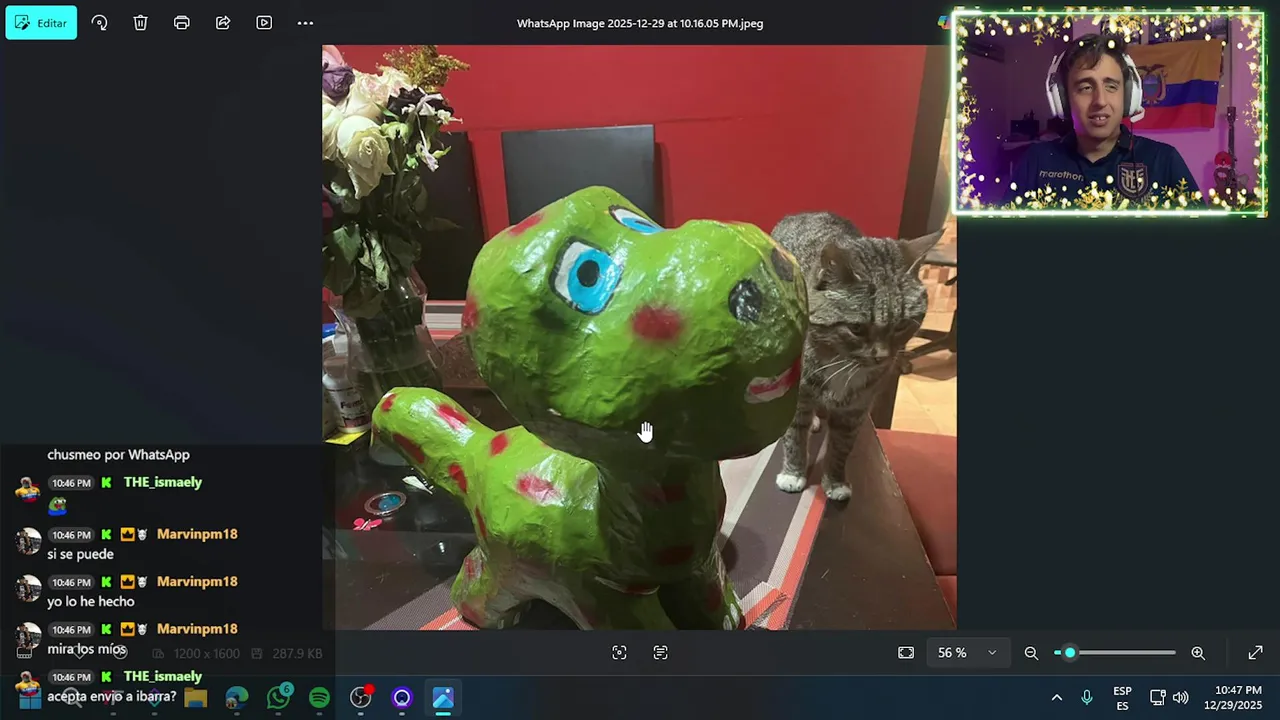This screenshot has height=720, width=1280.
Task: Click Marvinpm18 above 'si se puede'
Action: [x=197, y=534]
